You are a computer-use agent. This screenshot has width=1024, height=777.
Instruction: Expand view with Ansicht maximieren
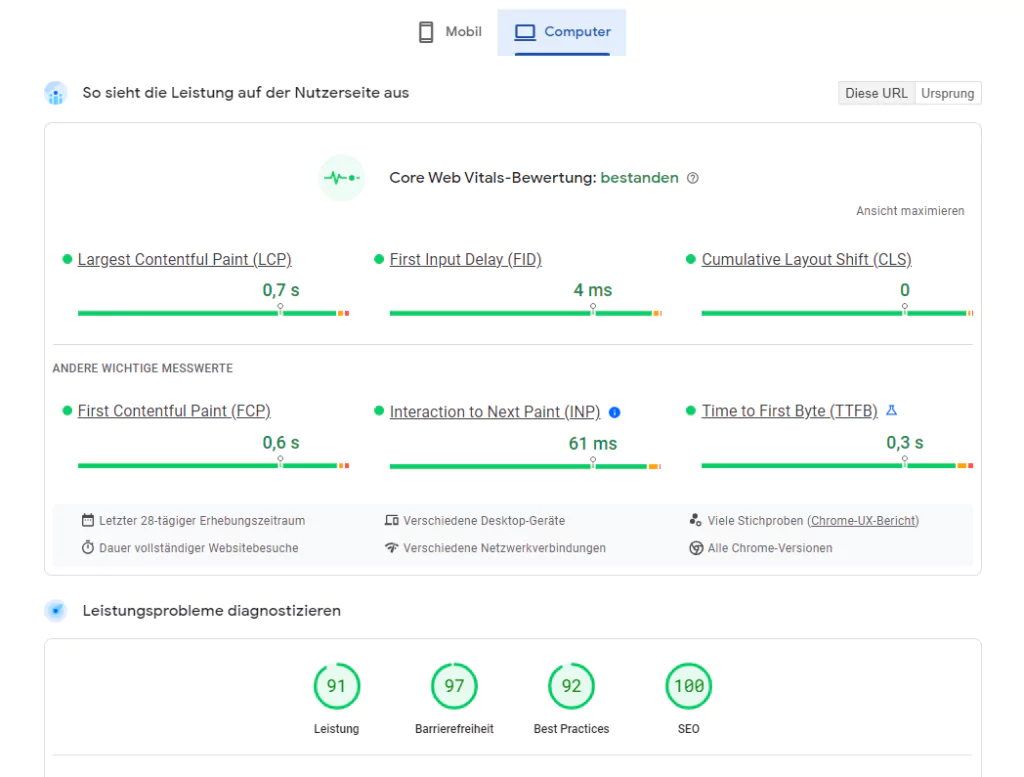[910, 211]
